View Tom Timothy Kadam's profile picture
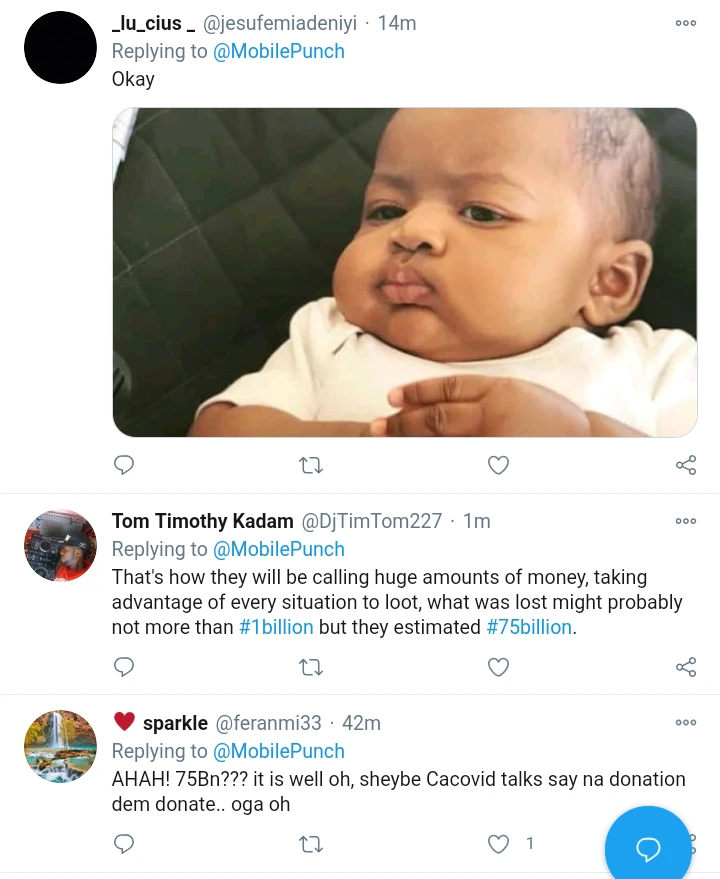This screenshot has height=879, width=720. point(60,546)
